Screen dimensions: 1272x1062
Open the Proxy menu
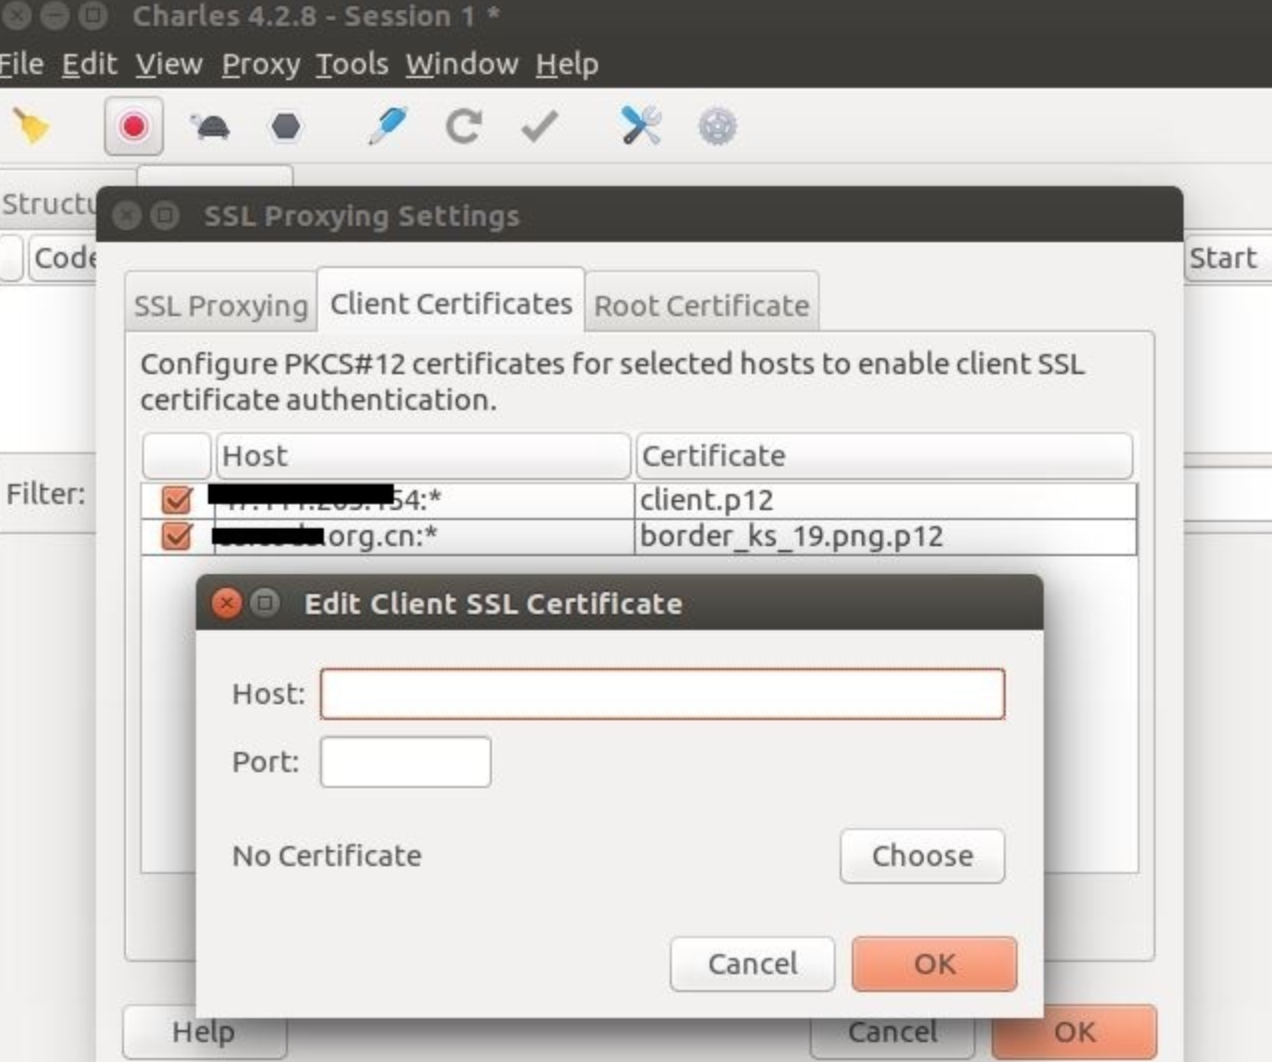point(260,64)
